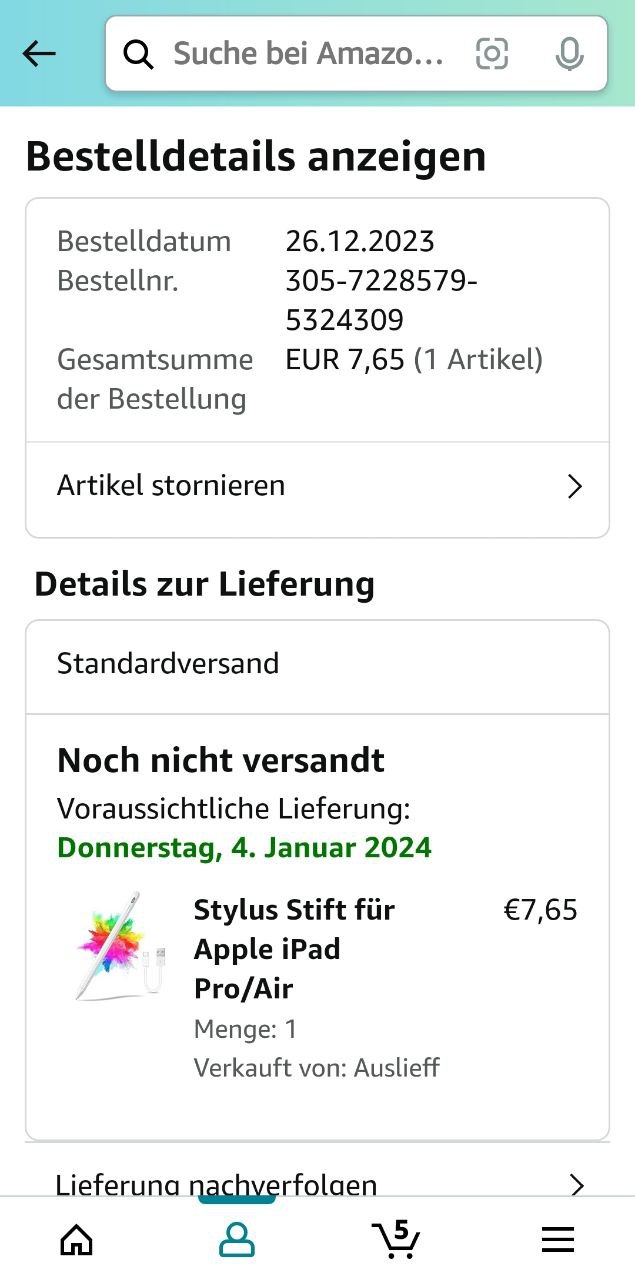Tap the search magnifier icon
Image resolution: width=635 pixels, height=1280 pixels.
138,54
